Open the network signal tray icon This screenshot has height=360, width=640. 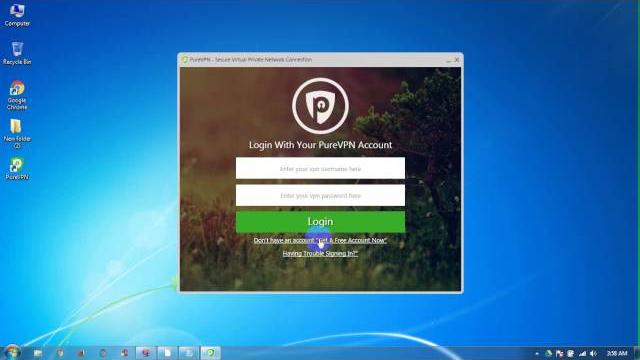coord(582,353)
